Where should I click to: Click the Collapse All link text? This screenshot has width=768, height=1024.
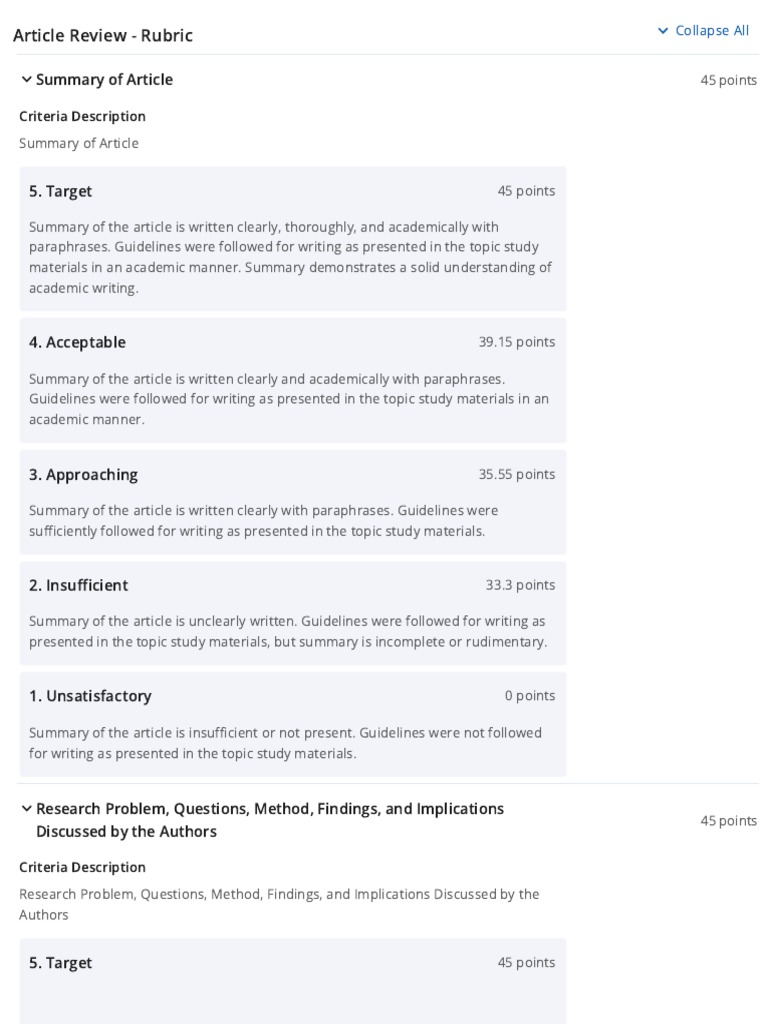pyautogui.click(x=712, y=31)
